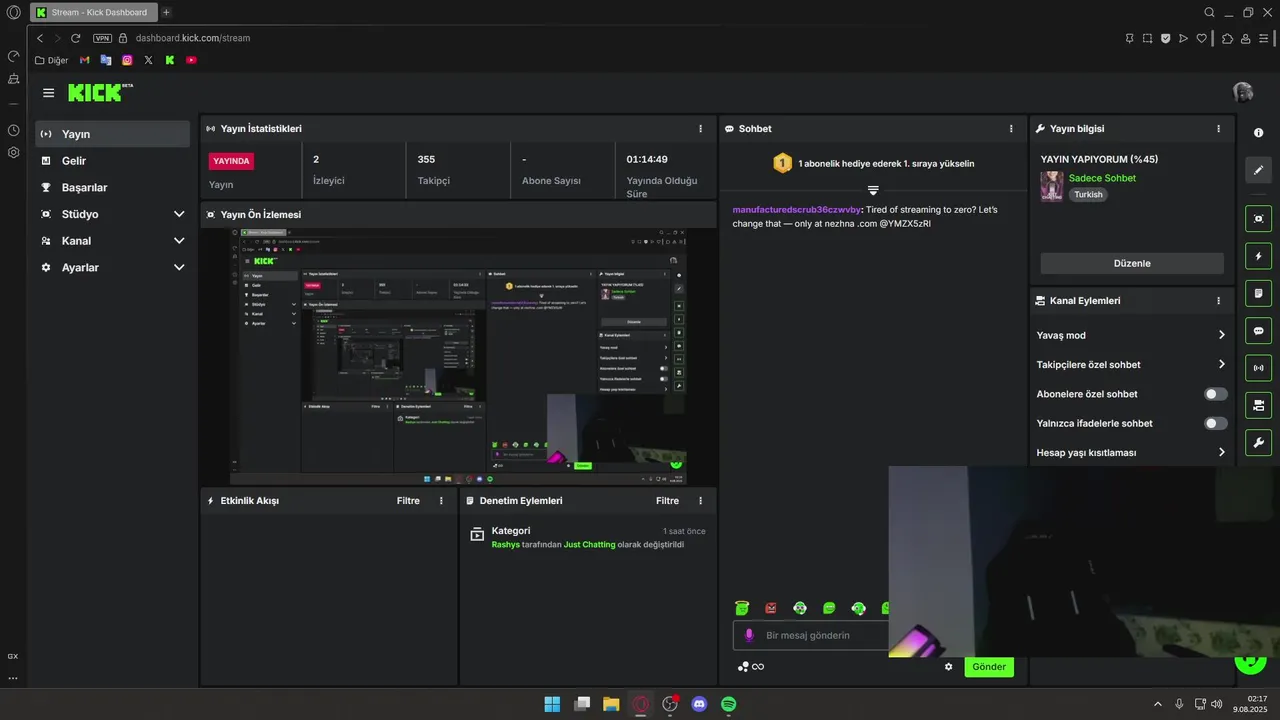Screen dimensions: 1280x720
Task: Click the chat bubble icon in right toolbar
Action: (1258, 331)
